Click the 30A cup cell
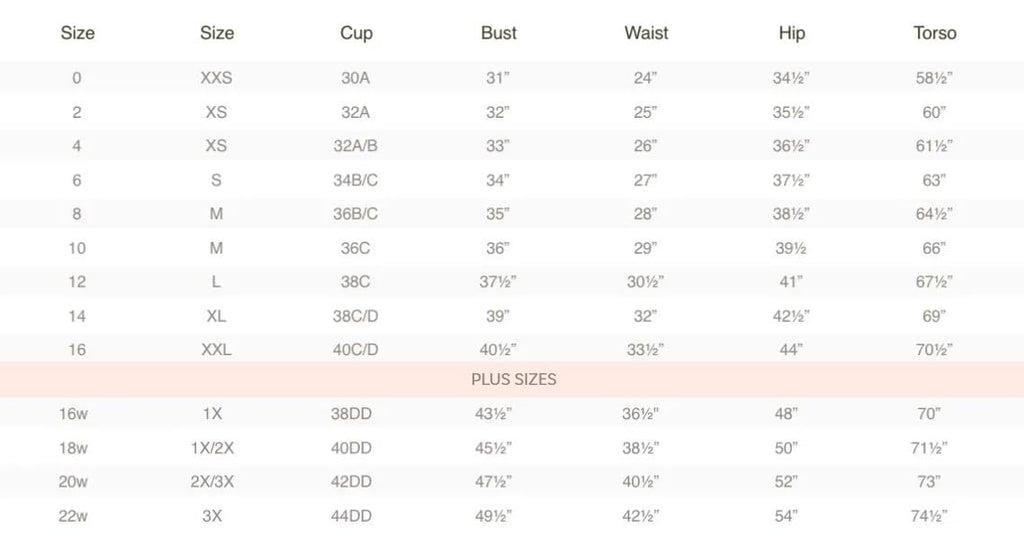Viewport: 1024px width, 536px height. click(x=355, y=78)
